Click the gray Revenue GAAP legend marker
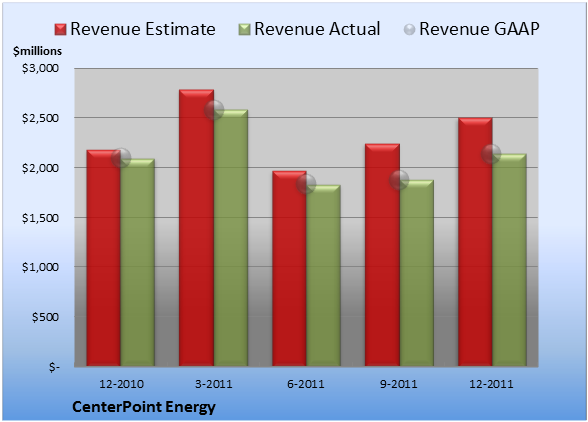The height and width of the screenshot is (422, 588). click(410, 29)
